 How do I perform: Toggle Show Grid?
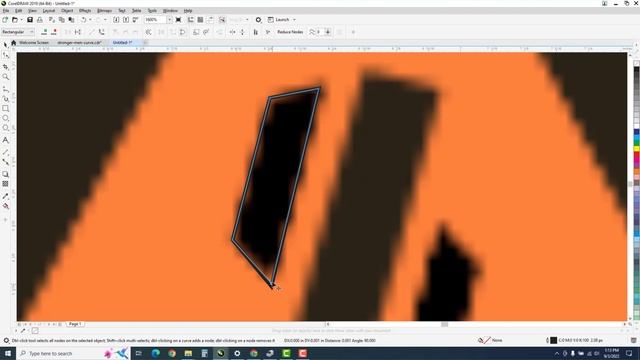coord(200,20)
